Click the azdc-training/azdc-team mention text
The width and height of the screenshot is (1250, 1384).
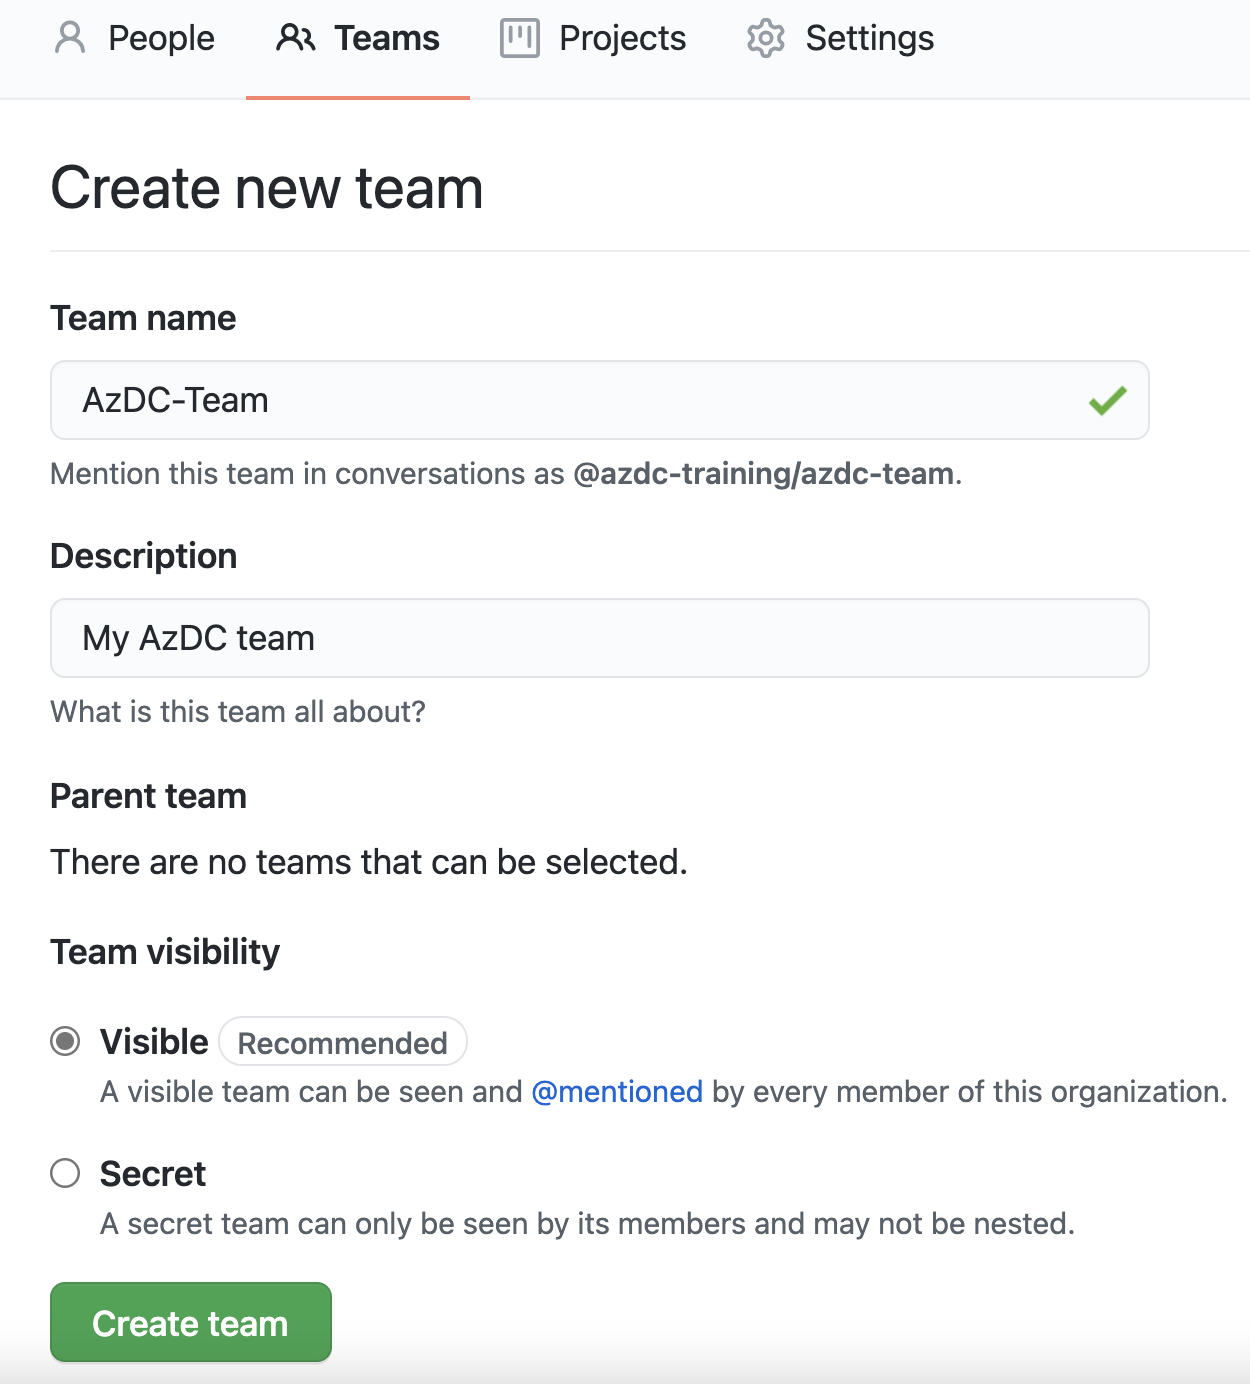[763, 473]
